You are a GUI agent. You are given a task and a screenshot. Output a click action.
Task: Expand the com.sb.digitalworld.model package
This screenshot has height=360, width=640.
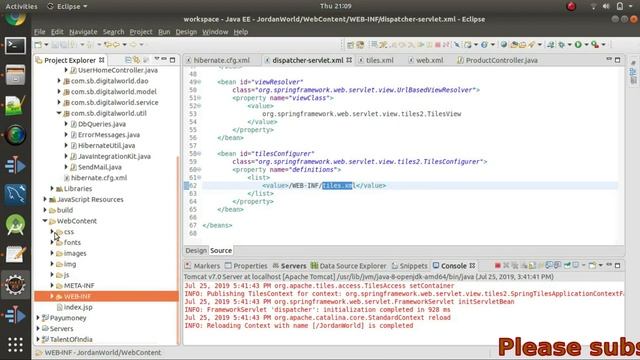tap(59, 91)
